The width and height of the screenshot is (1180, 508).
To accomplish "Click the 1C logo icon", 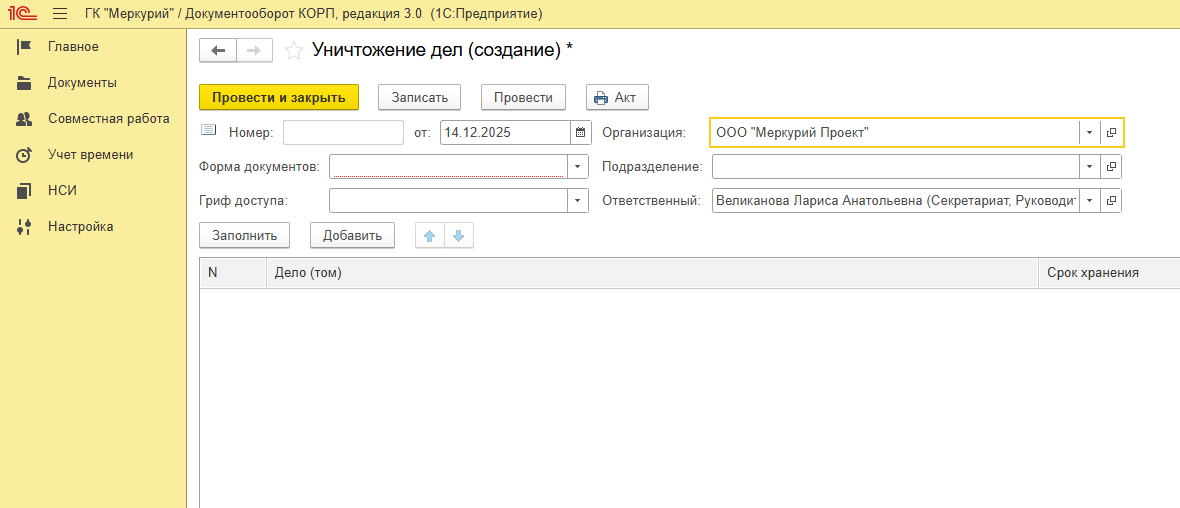I will click(23, 14).
